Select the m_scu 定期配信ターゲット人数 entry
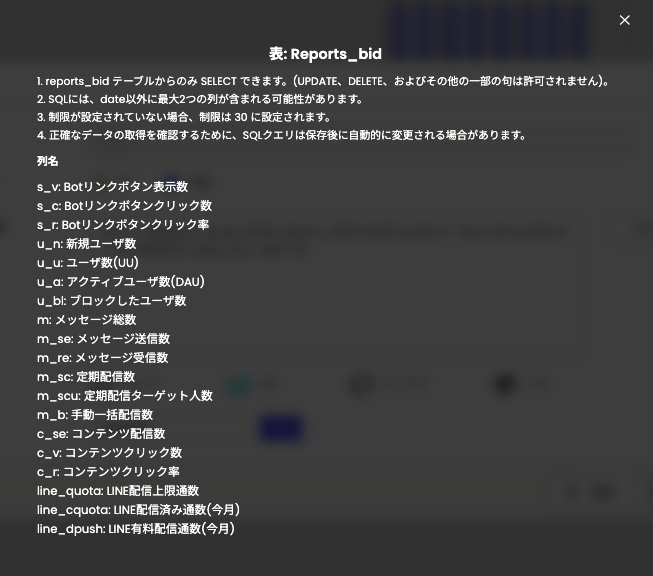The height and width of the screenshot is (576, 653). (x=124, y=396)
